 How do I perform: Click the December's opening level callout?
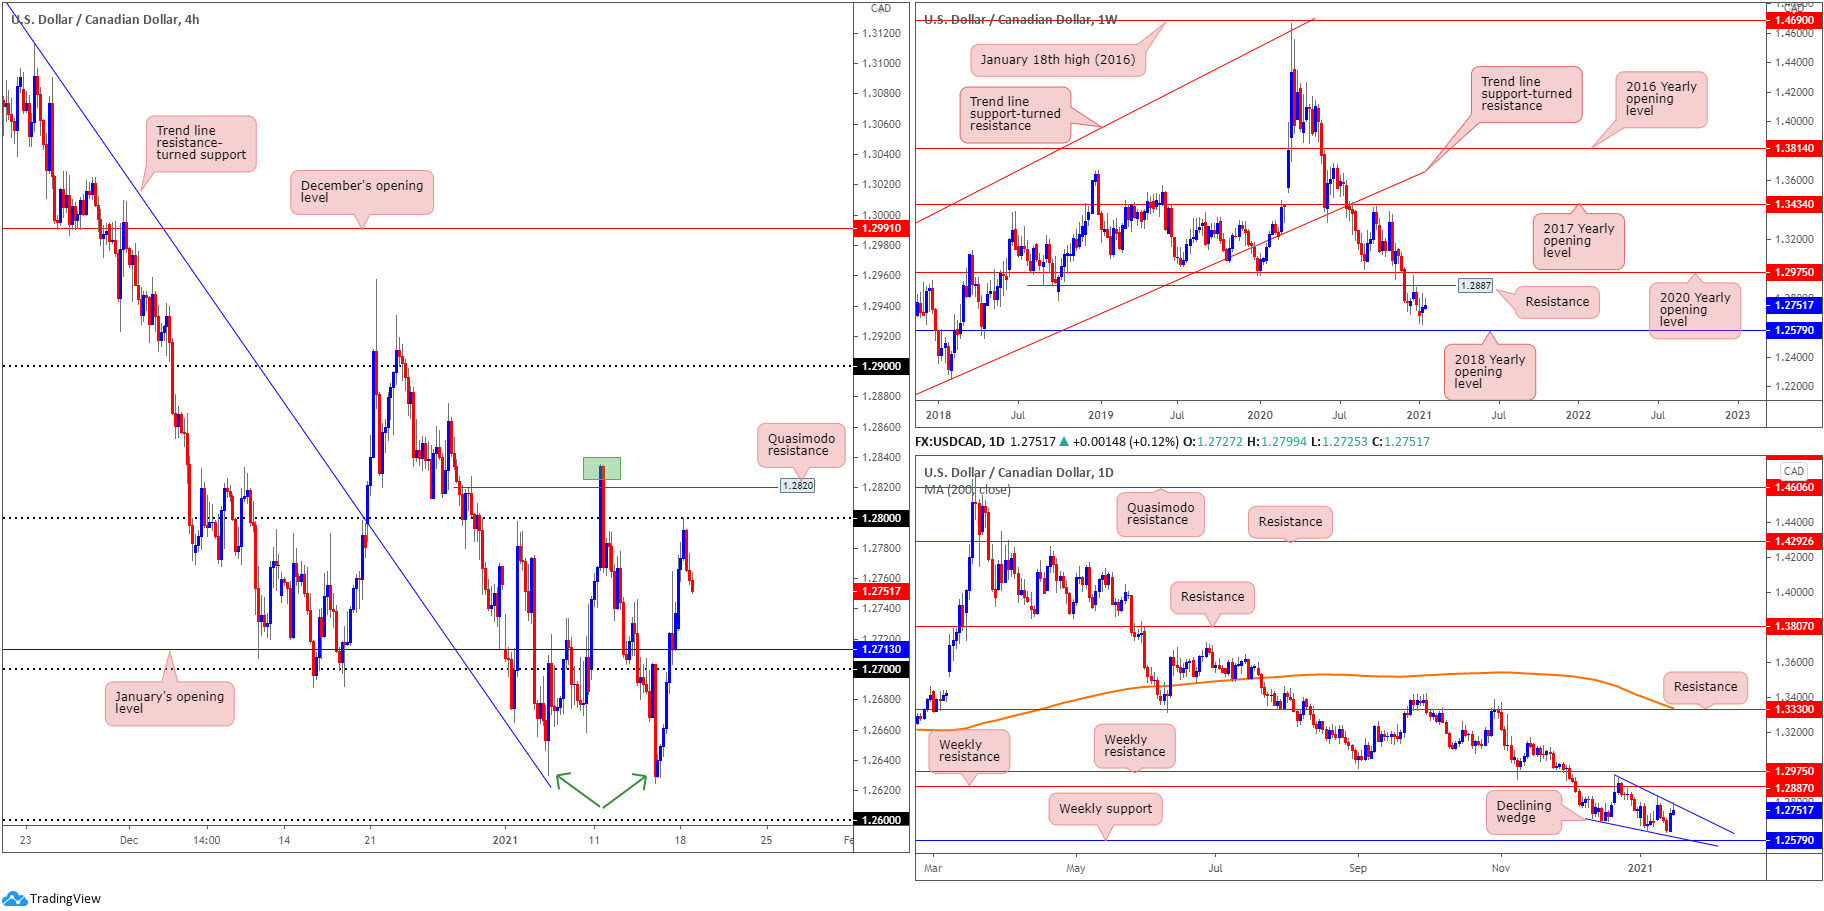pos(362,192)
